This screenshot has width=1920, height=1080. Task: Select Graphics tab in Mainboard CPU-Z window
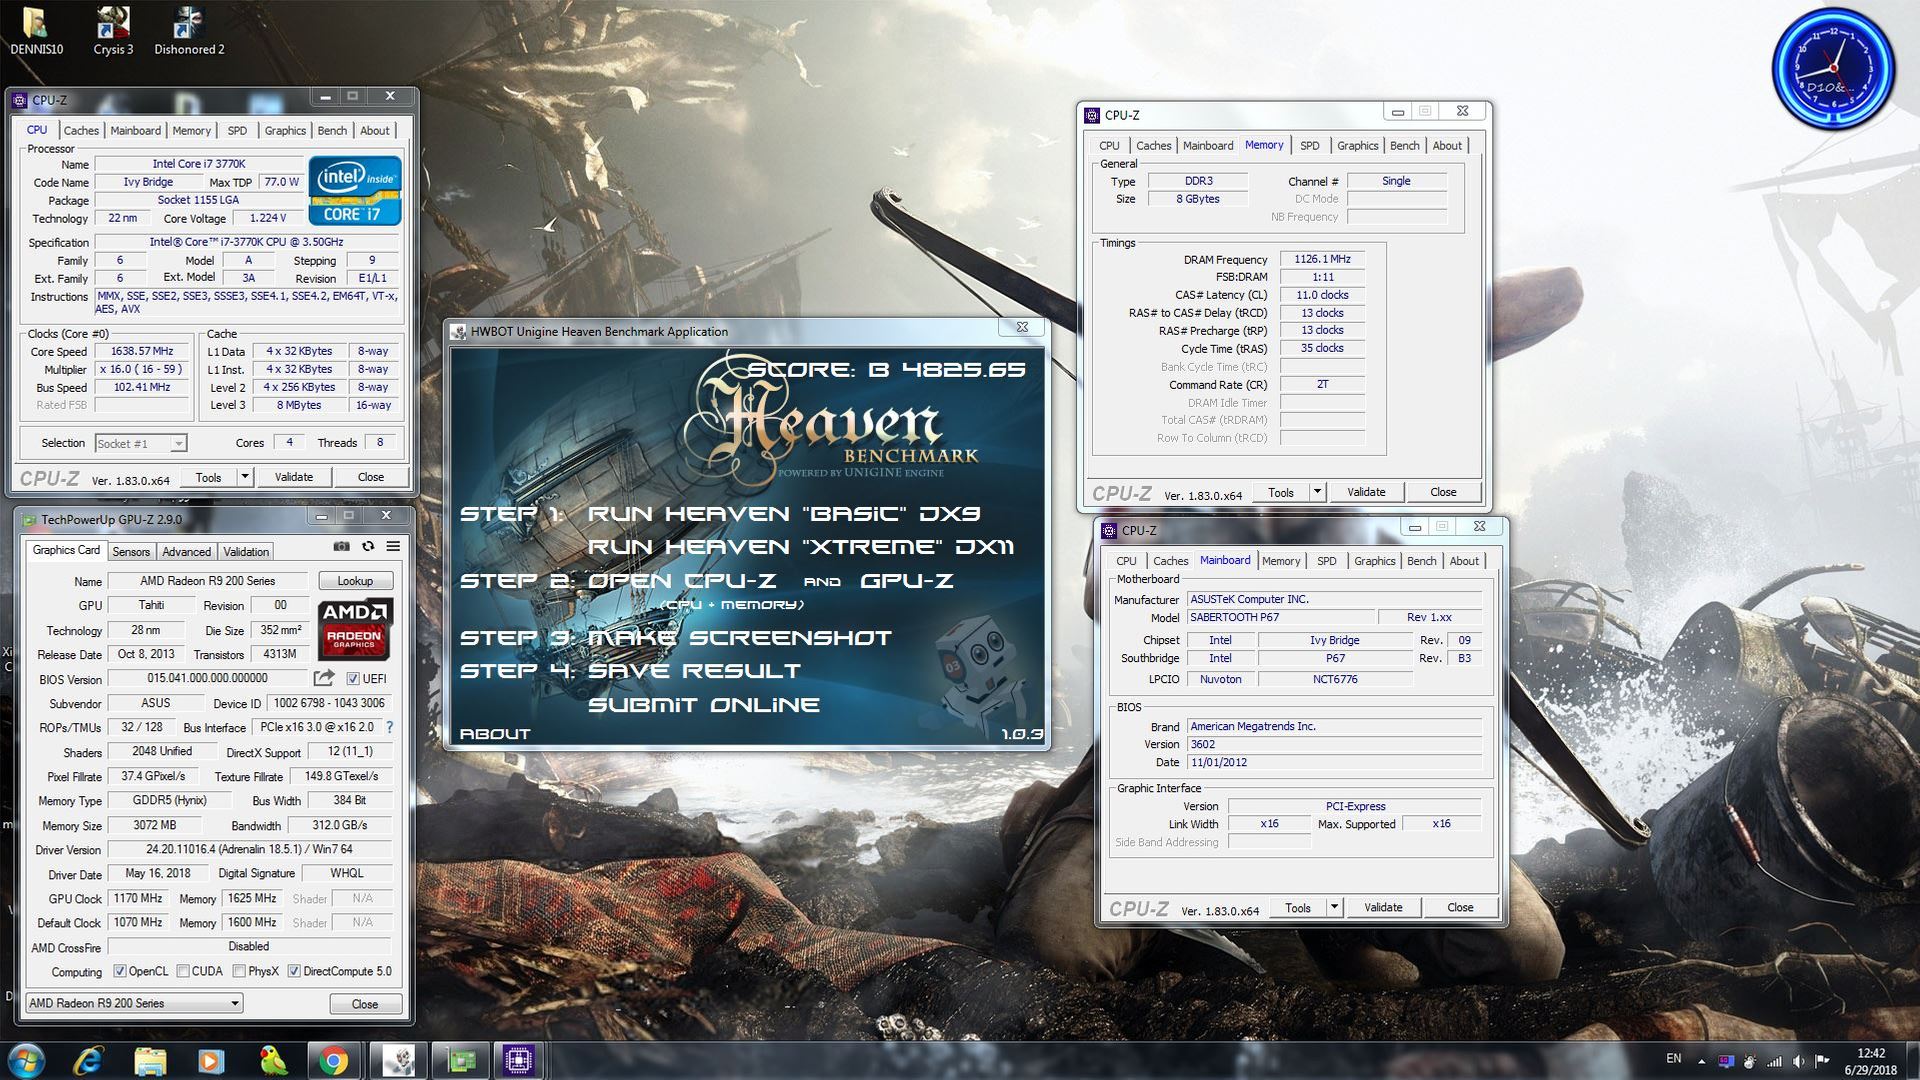point(1375,561)
